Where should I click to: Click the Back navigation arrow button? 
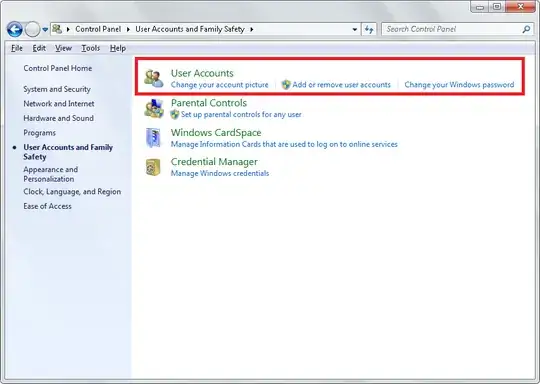pos(14,30)
